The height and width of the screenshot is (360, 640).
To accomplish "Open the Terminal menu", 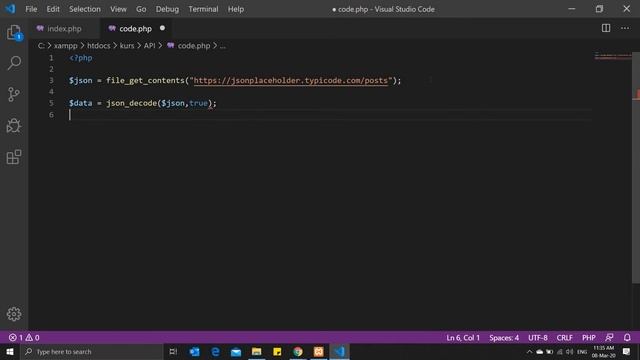I will coord(203,9).
